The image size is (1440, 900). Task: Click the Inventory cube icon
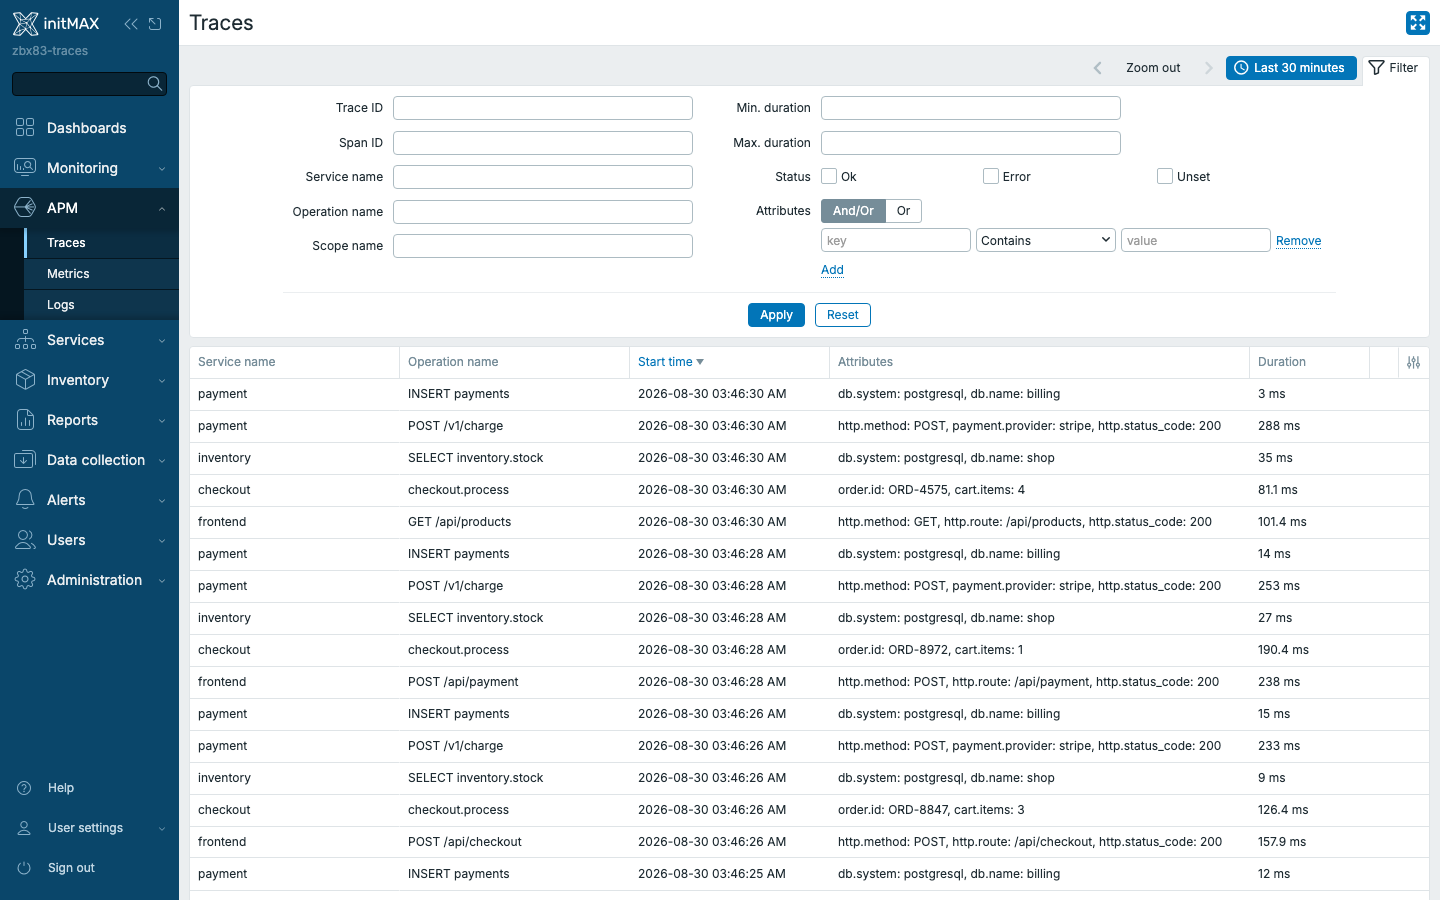(x=25, y=380)
